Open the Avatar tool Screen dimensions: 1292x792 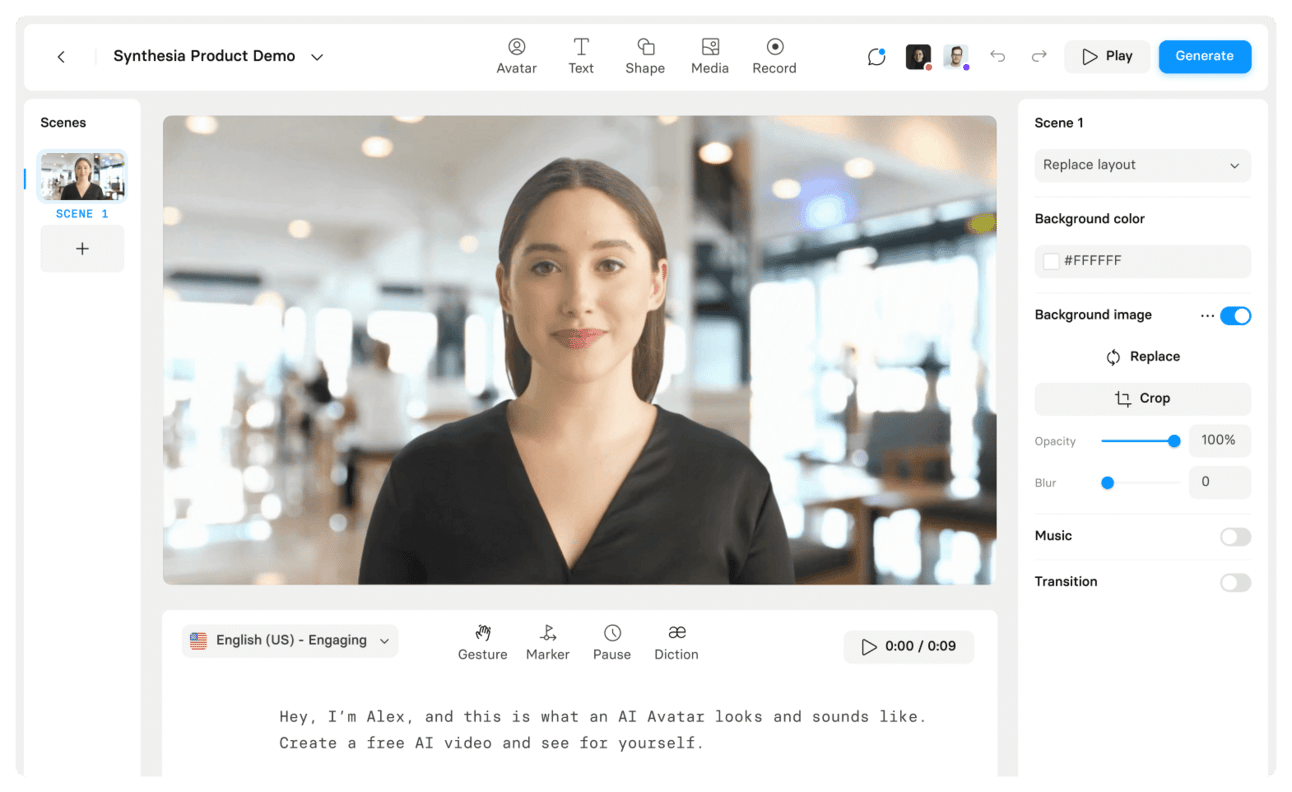516,56
